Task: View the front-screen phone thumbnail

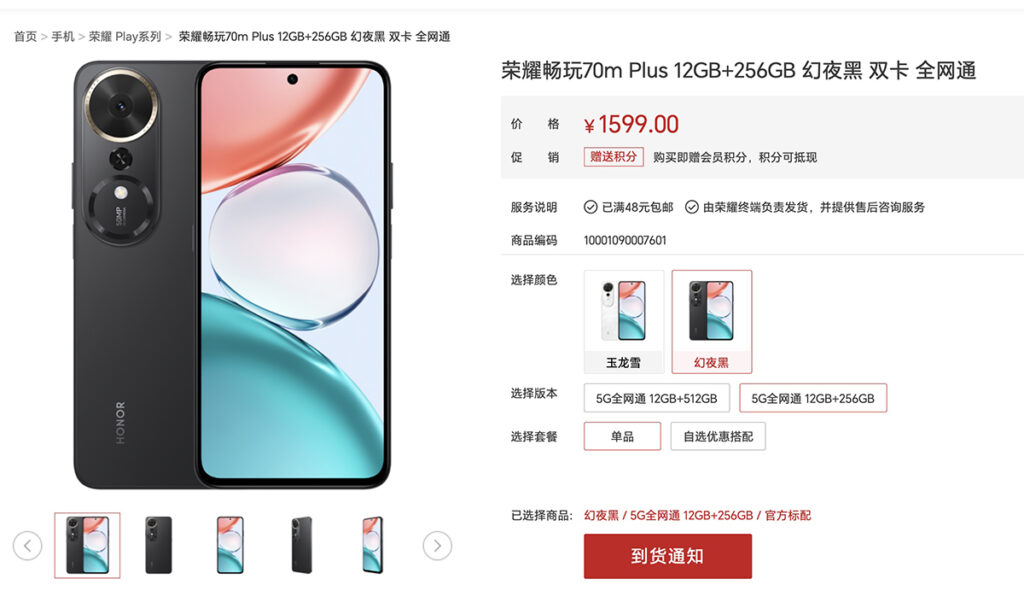Action: 230,545
